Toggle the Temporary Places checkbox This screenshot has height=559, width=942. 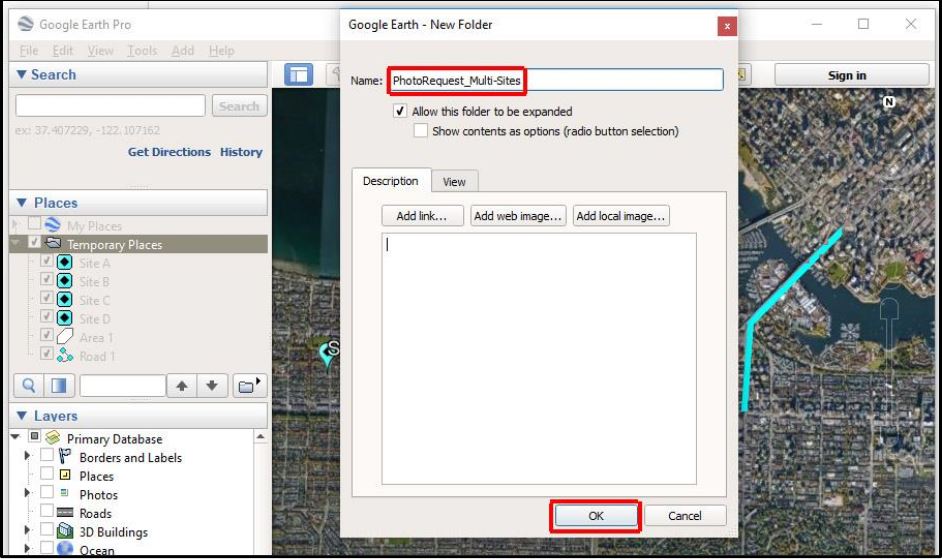click(x=34, y=242)
